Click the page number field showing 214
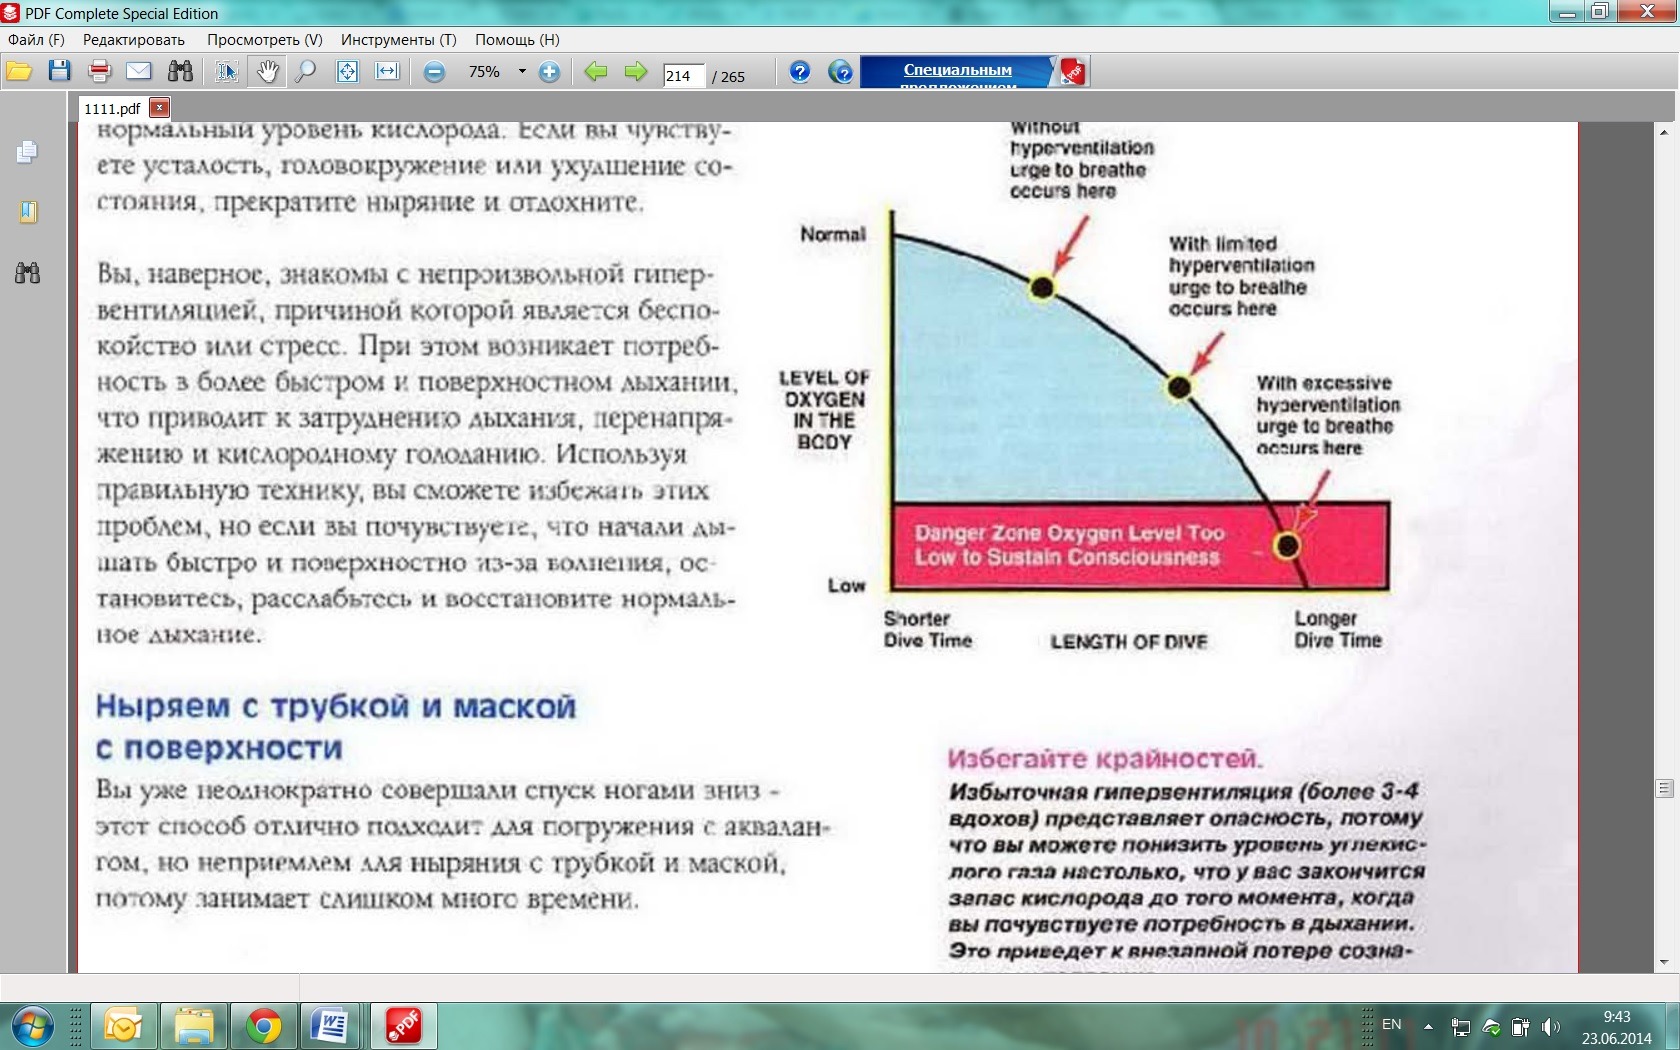1680x1050 pixels. tap(684, 76)
